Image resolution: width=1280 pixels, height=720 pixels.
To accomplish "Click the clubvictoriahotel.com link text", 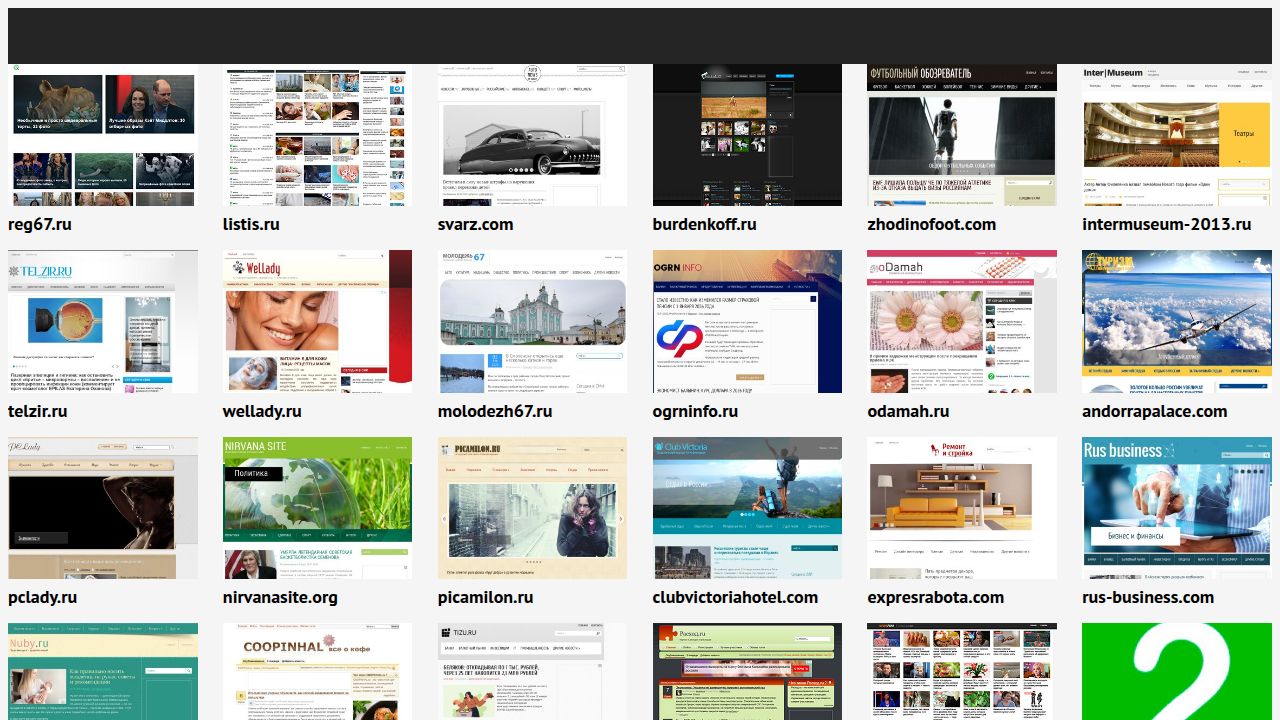I will click(735, 597).
